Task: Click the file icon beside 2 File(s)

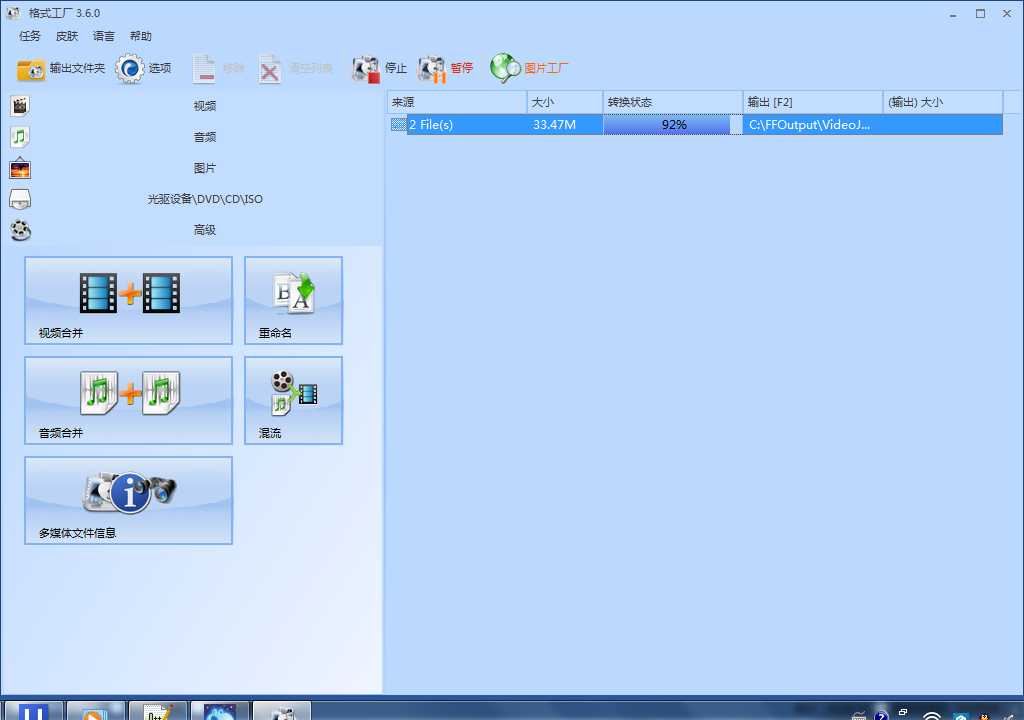Action: click(398, 125)
